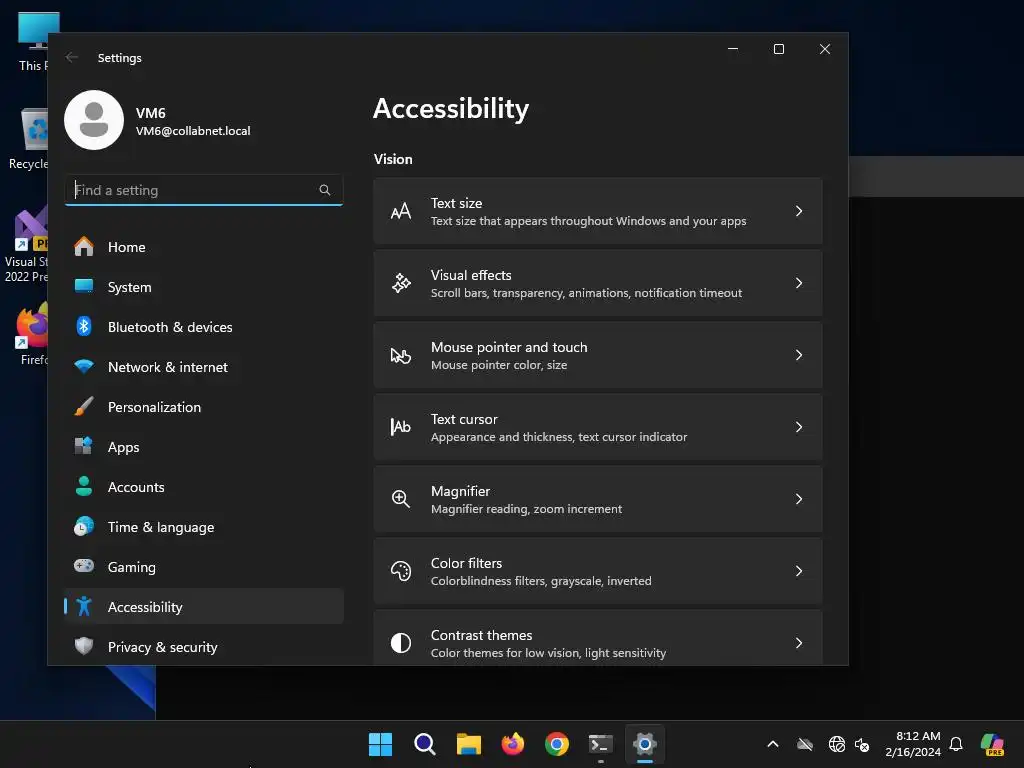Image resolution: width=1024 pixels, height=768 pixels.
Task: Click the System monitor icon
Action: [x=84, y=286]
